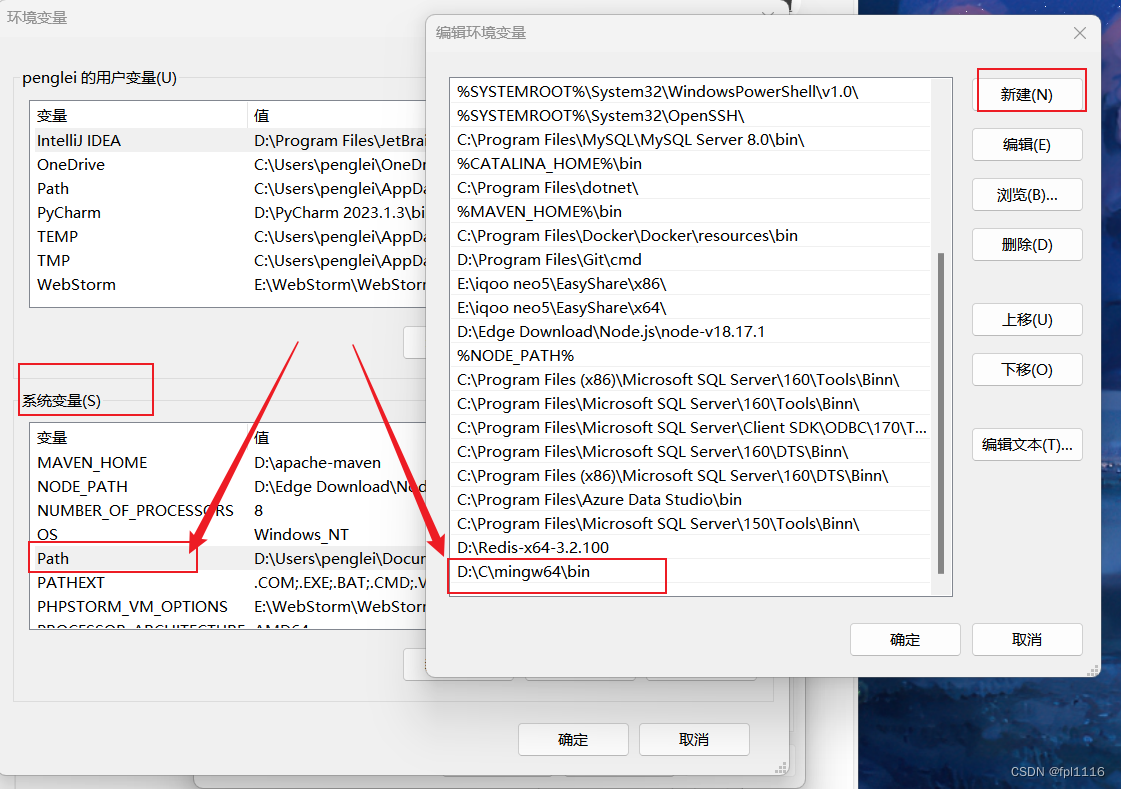
Task: Click the 下移(O) move down button
Action: click(x=1027, y=369)
